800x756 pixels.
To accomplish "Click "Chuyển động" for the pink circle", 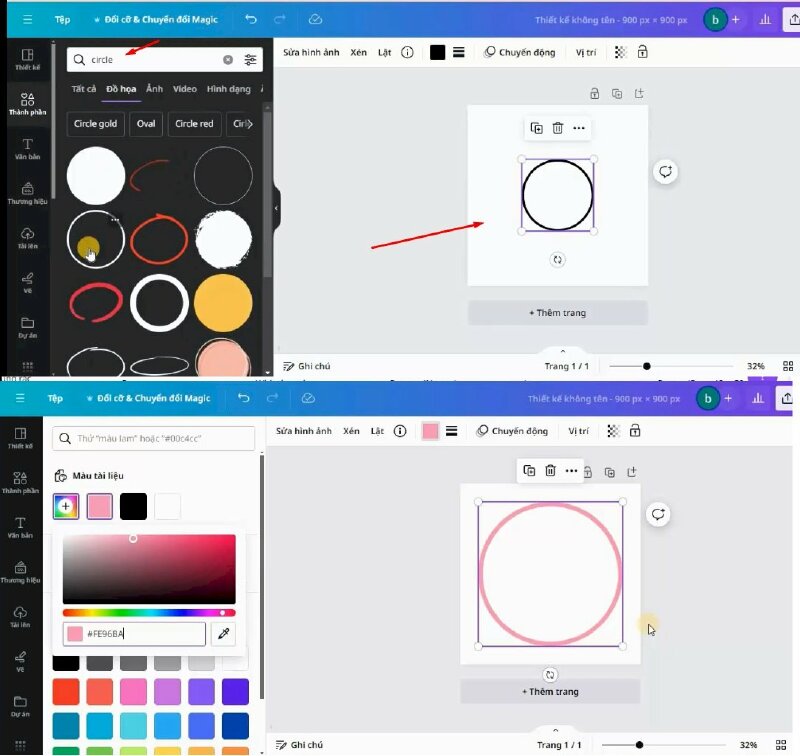I will [512, 431].
